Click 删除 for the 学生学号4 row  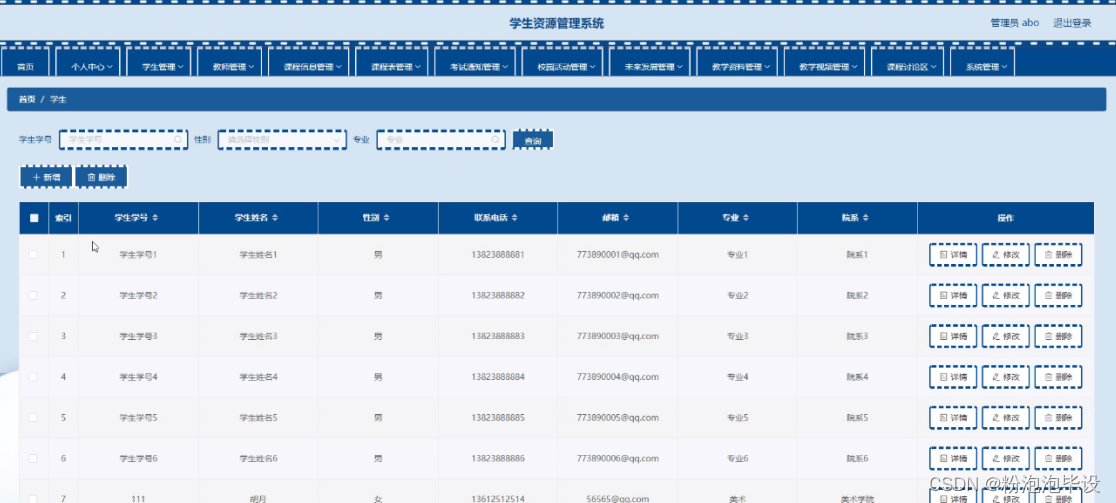tap(1058, 377)
